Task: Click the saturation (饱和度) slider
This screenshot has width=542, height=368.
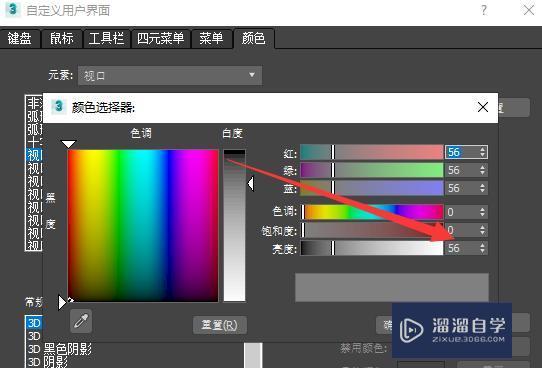Action: pos(372,230)
